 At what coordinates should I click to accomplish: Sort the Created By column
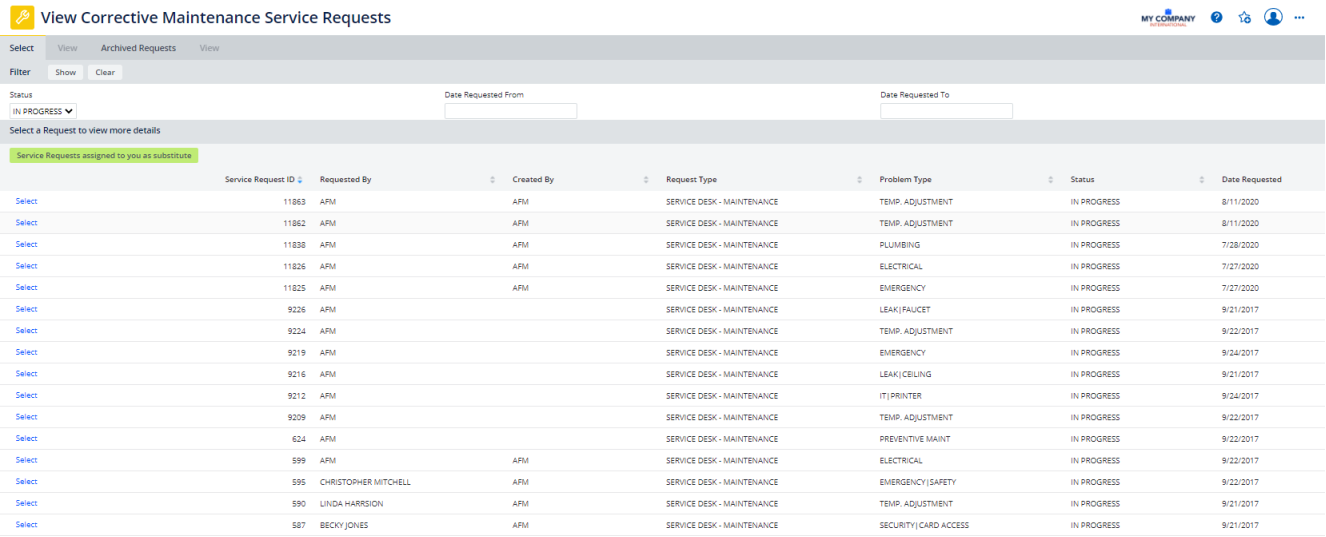coord(646,180)
